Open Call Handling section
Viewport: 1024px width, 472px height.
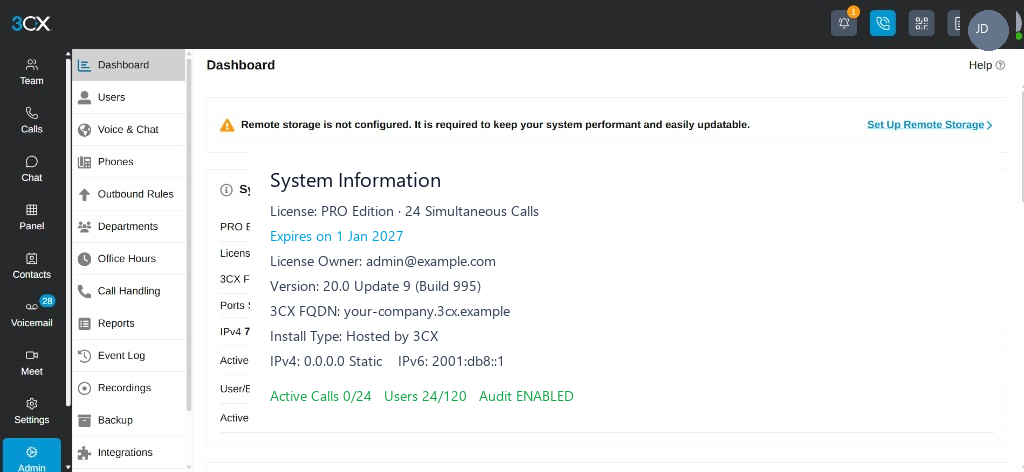click(x=129, y=291)
